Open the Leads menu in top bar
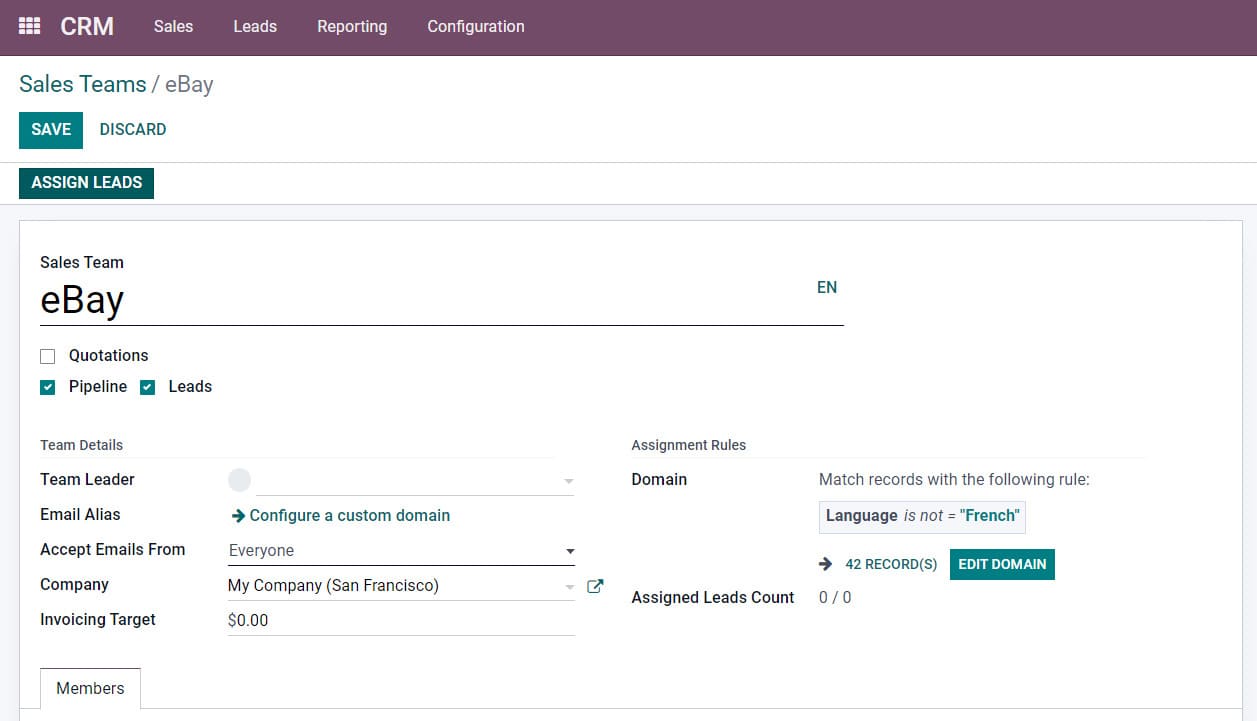The height and width of the screenshot is (721, 1257). (x=255, y=27)
